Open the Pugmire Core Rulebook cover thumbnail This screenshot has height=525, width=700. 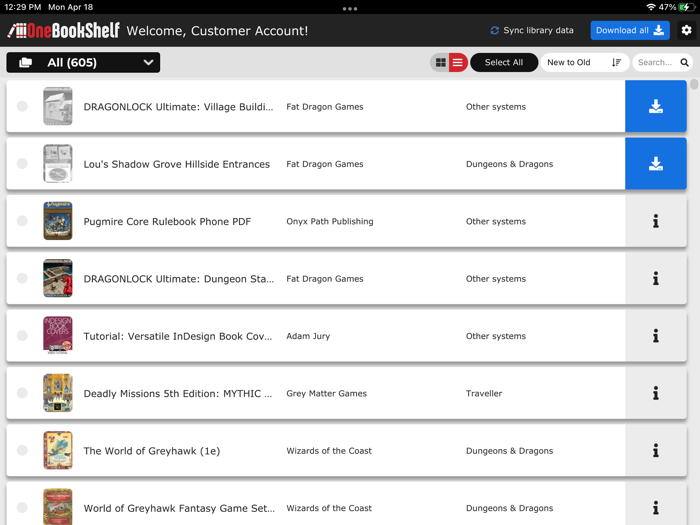coord(58,221)
